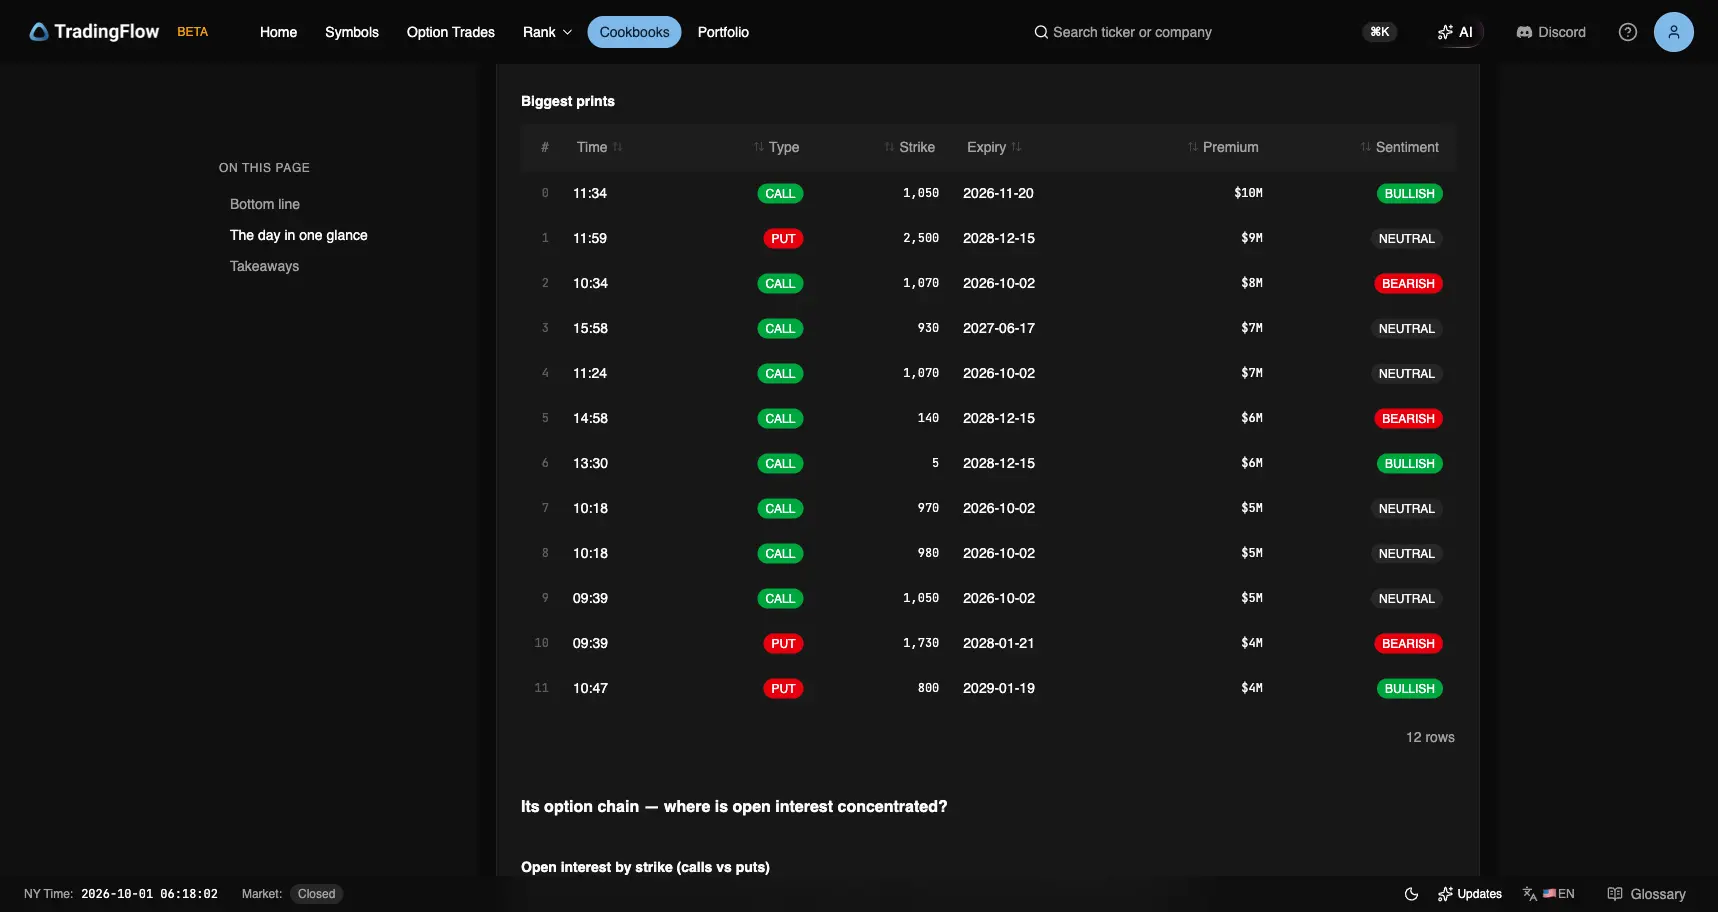The width and height of the screenshot is (1718, 912).
Task: Open the help question mark icon
Action: pos(1628,32)
